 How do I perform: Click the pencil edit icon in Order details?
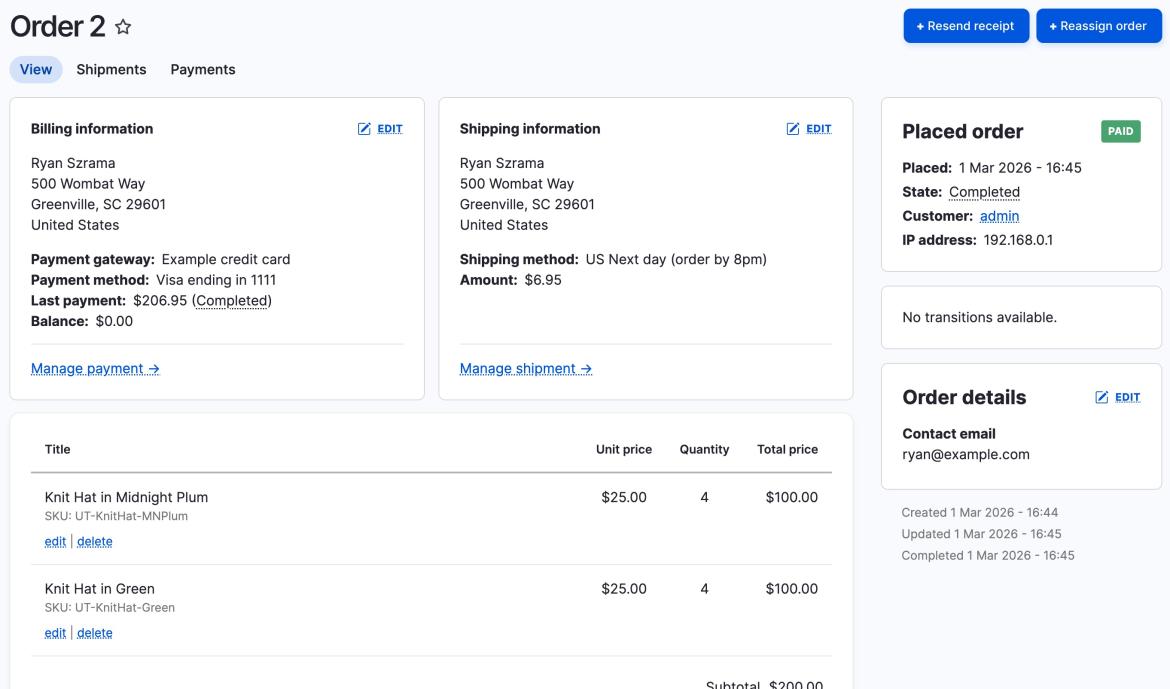(1103, 398)
